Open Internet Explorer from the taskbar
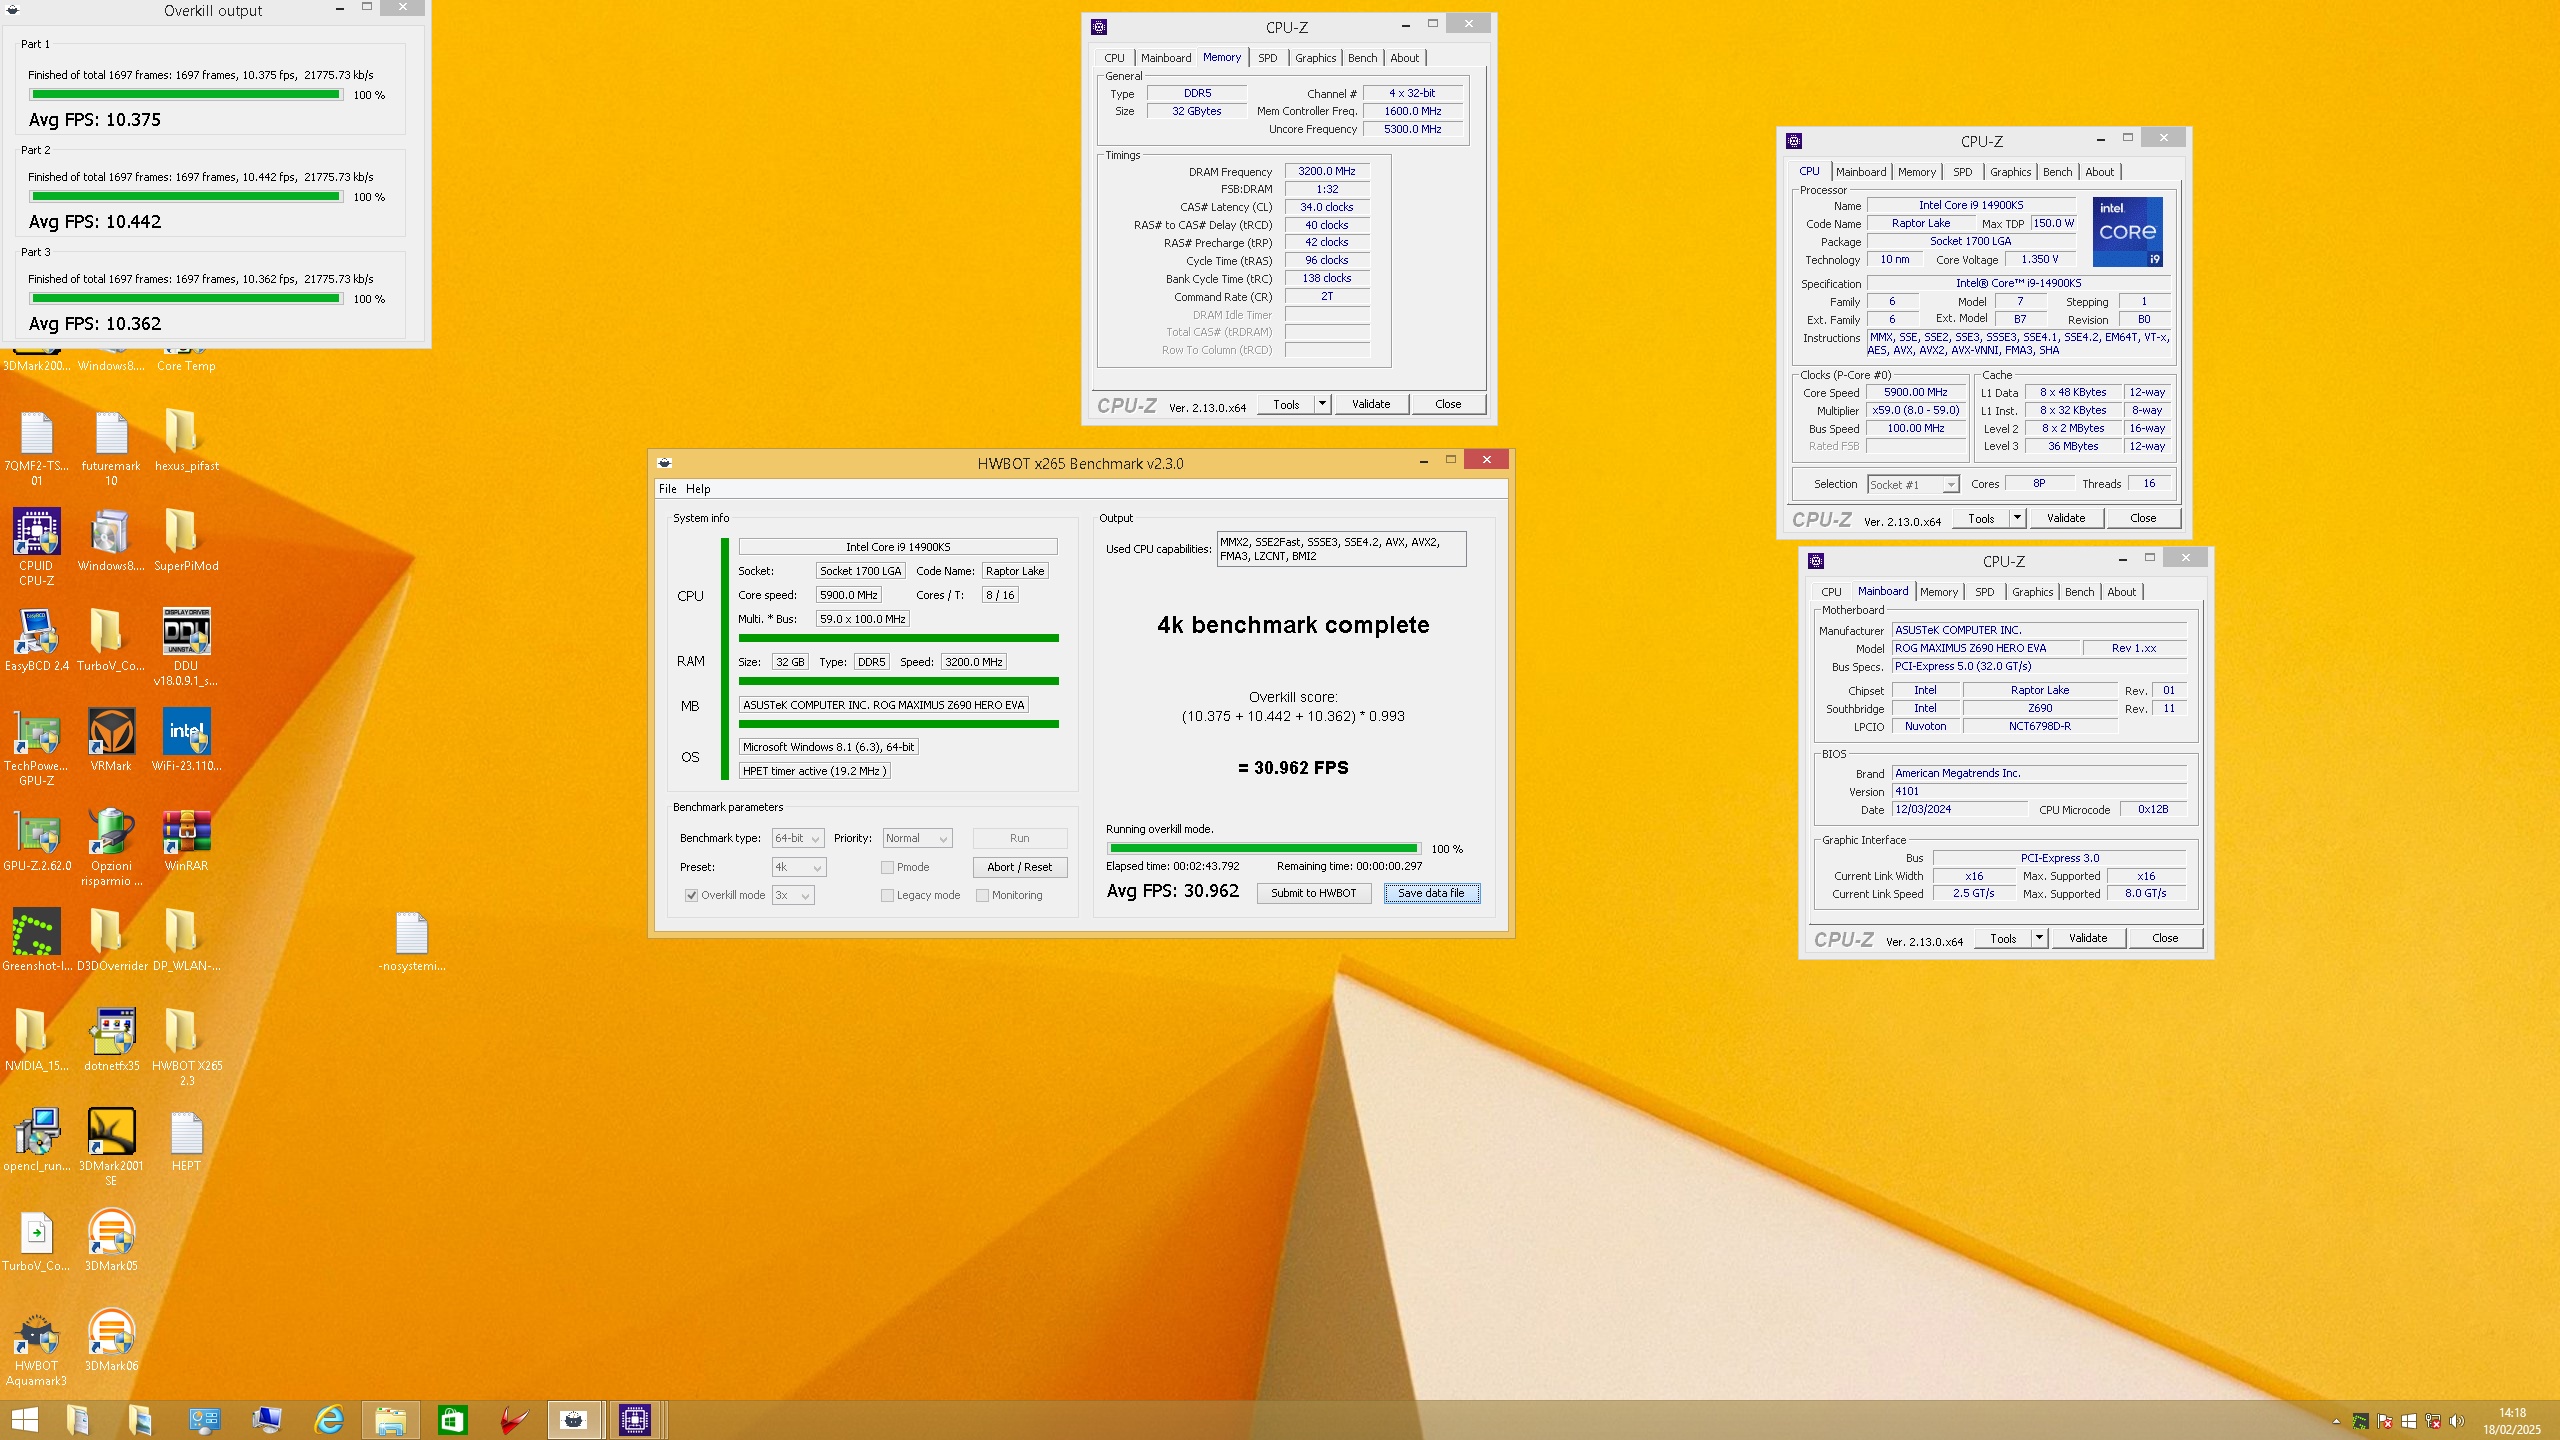2560x1440 pixels. pyautogui.click(x=329, y=1419)
